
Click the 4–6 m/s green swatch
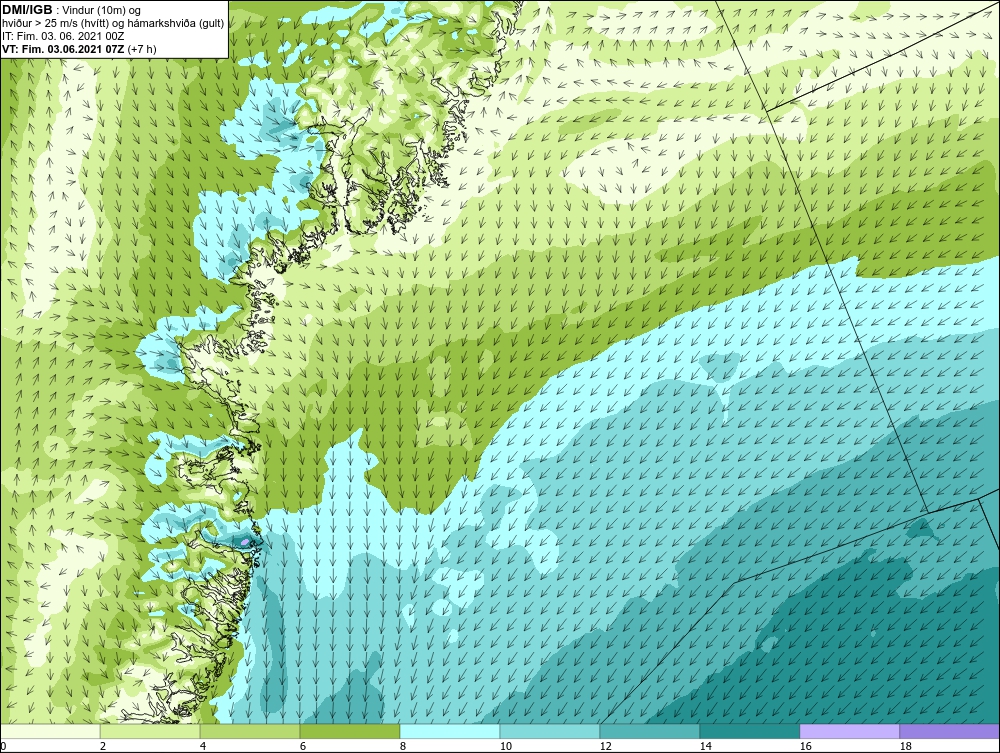250,731
